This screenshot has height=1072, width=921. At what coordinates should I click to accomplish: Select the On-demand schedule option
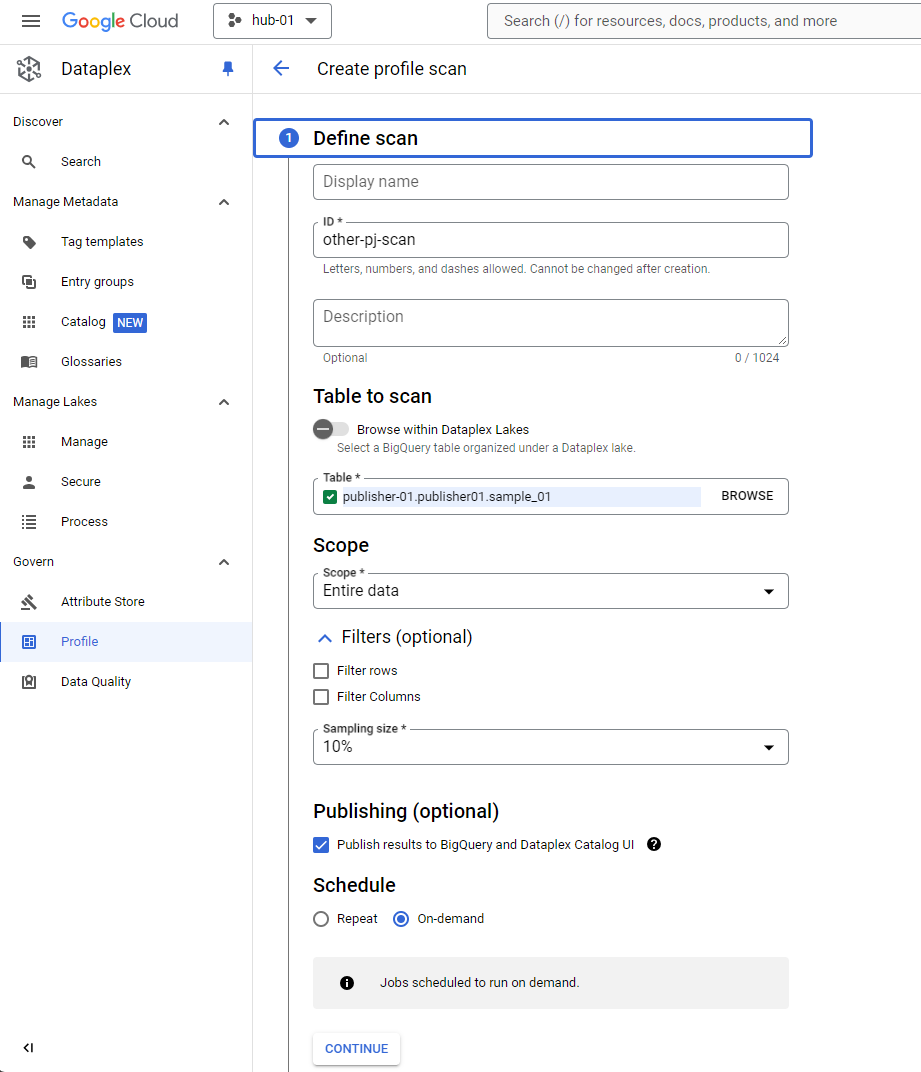click(401, 919)
